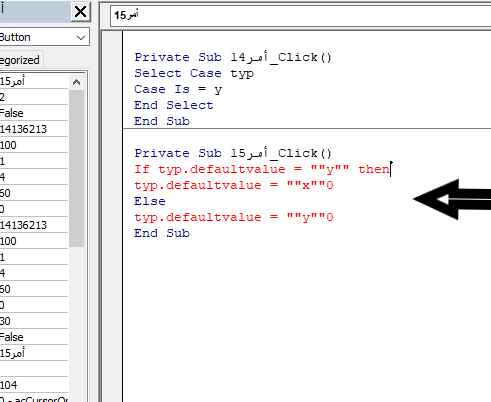Click the code window margin indicator bar

click(112, 217)
